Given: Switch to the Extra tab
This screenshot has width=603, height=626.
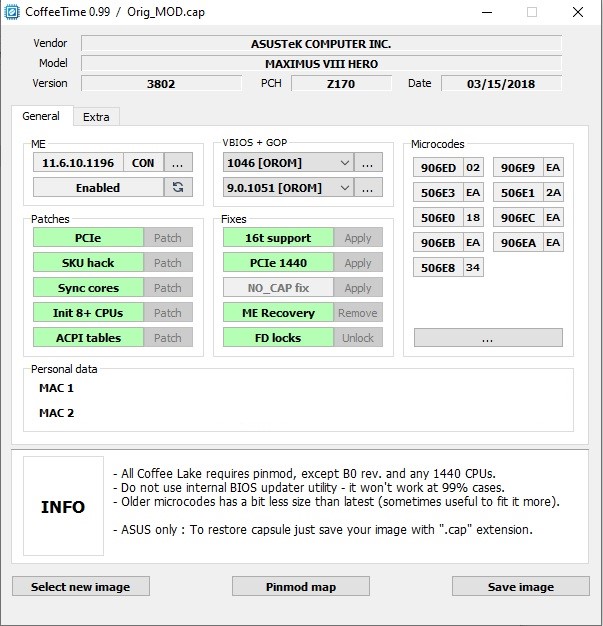Looking at the screenshot, I should click(x=96, y=117).
